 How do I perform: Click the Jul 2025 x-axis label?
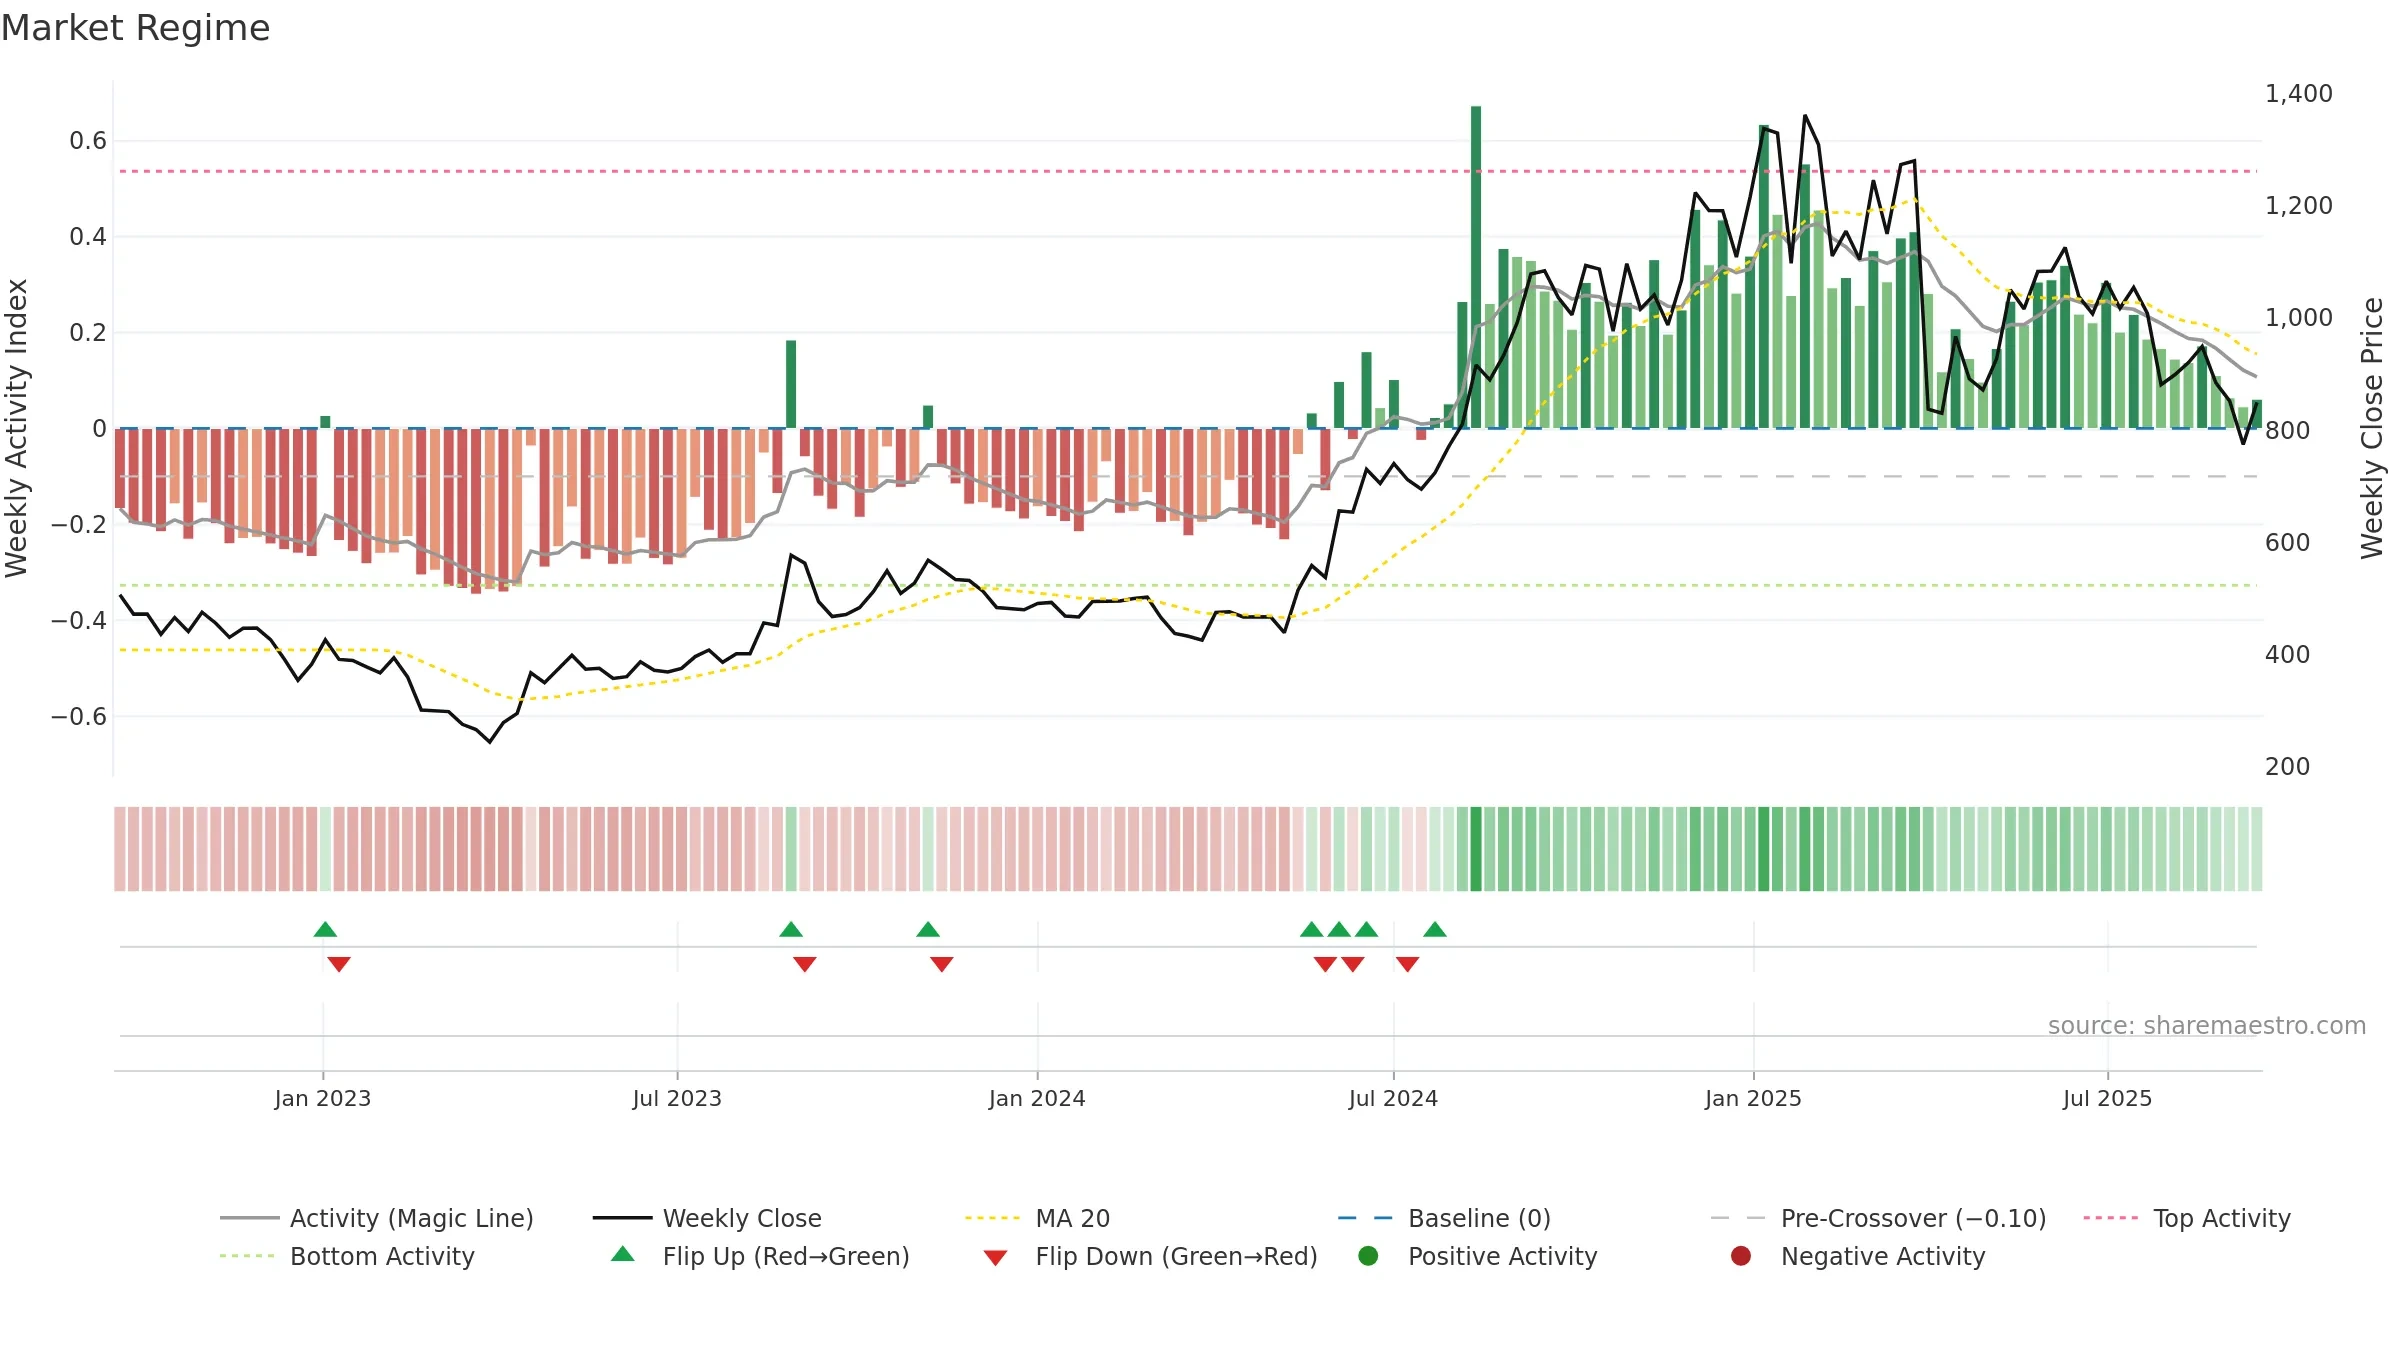coord(2107,1098)
